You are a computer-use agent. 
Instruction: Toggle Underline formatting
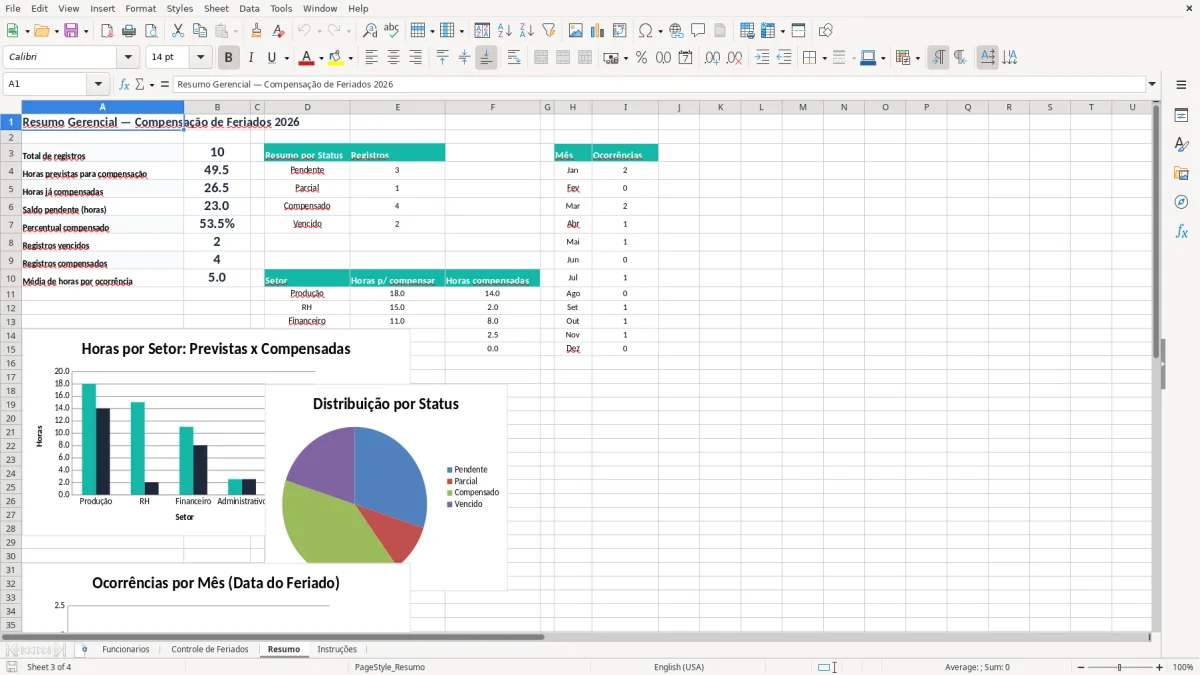click(x=272, y=58)
